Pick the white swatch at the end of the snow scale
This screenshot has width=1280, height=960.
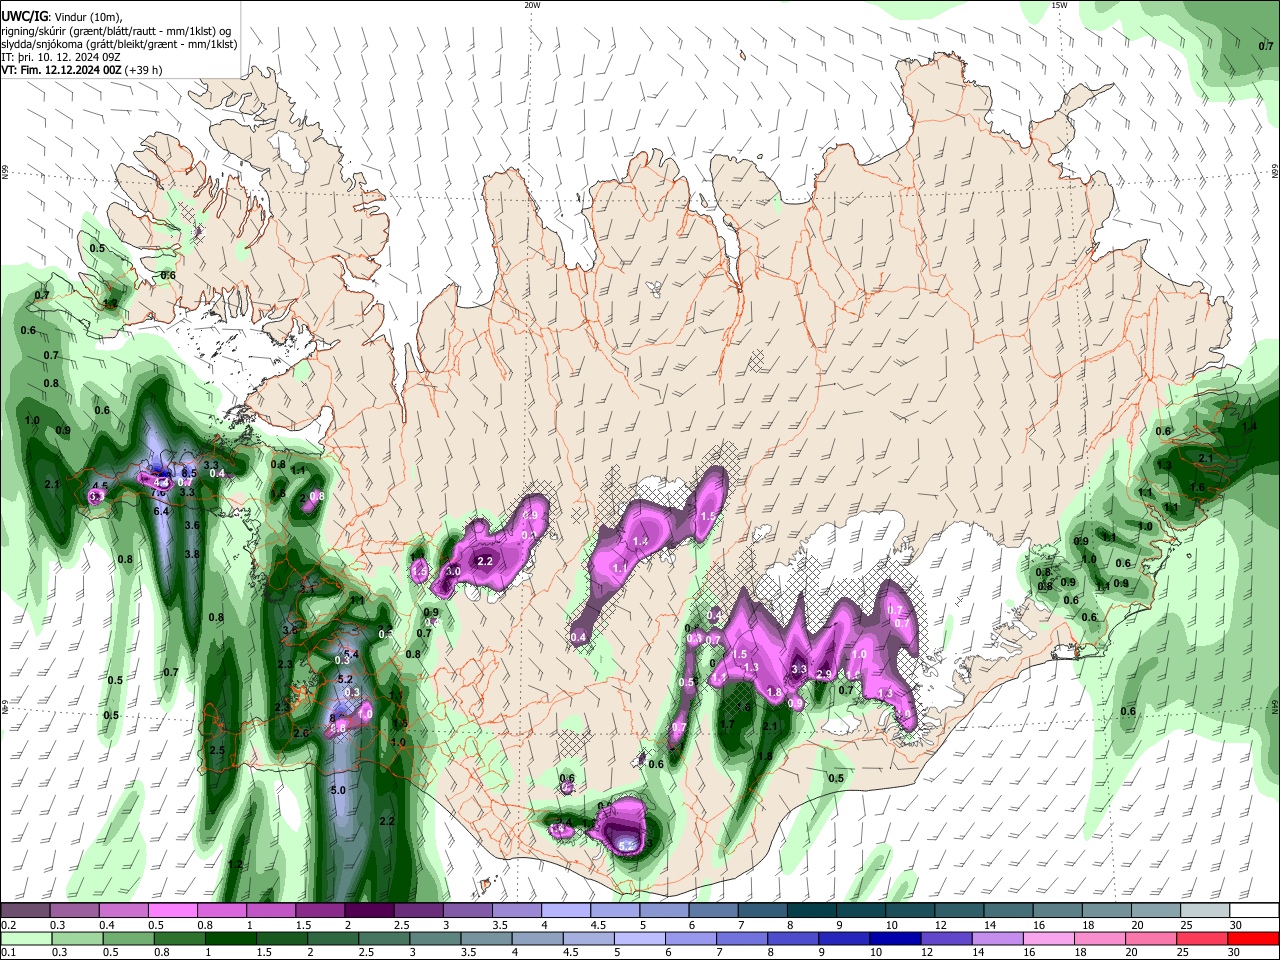click(x=1254, y=911)
